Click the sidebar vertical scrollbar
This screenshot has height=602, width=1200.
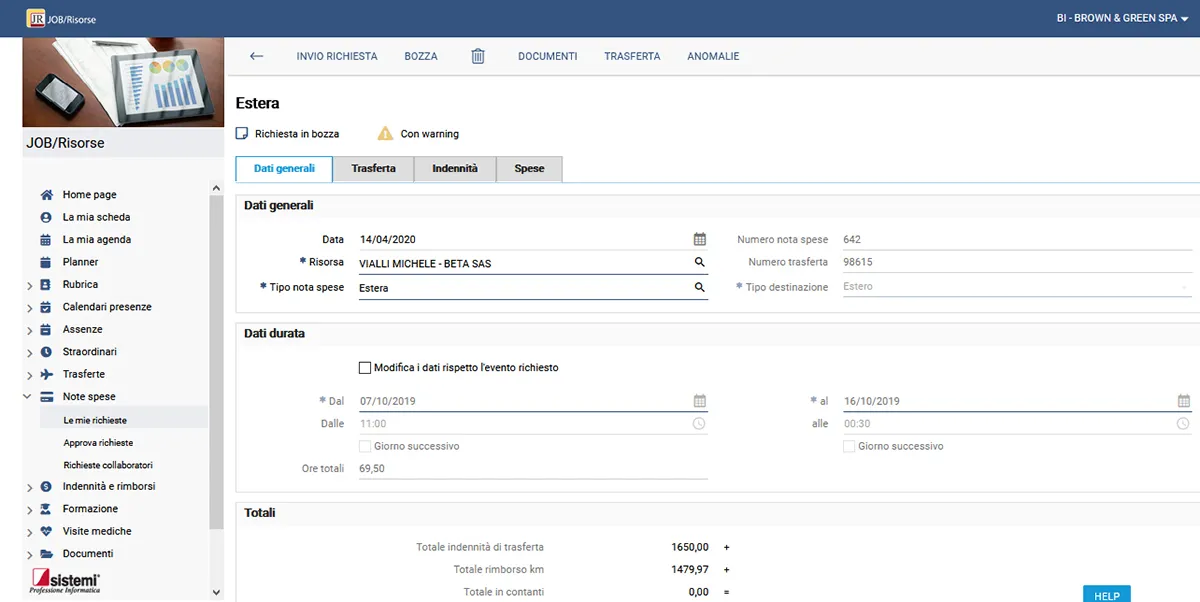(x=216, y=360)
